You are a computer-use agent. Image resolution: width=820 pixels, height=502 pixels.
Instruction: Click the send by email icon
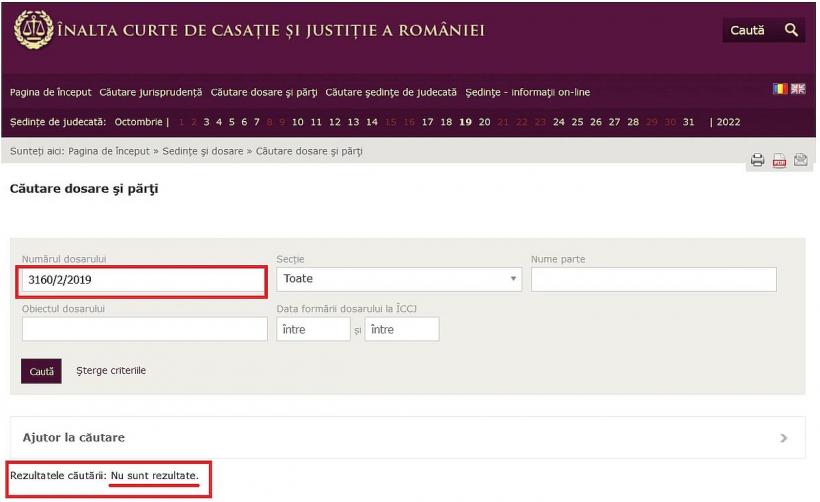[x=800, y=160]
